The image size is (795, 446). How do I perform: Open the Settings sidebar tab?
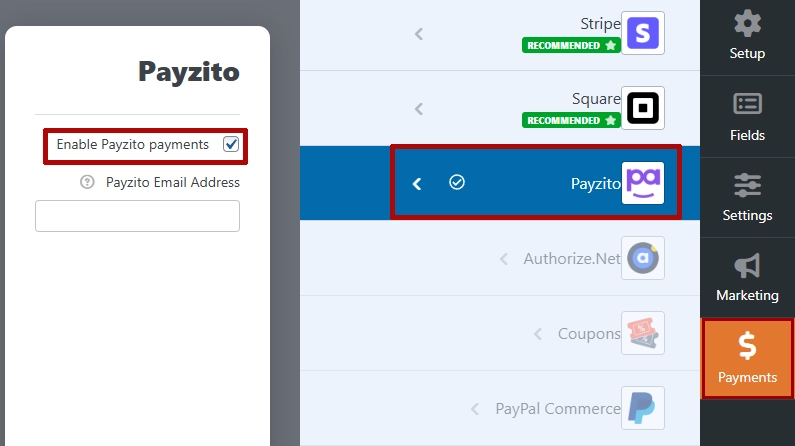pos(747,198)
